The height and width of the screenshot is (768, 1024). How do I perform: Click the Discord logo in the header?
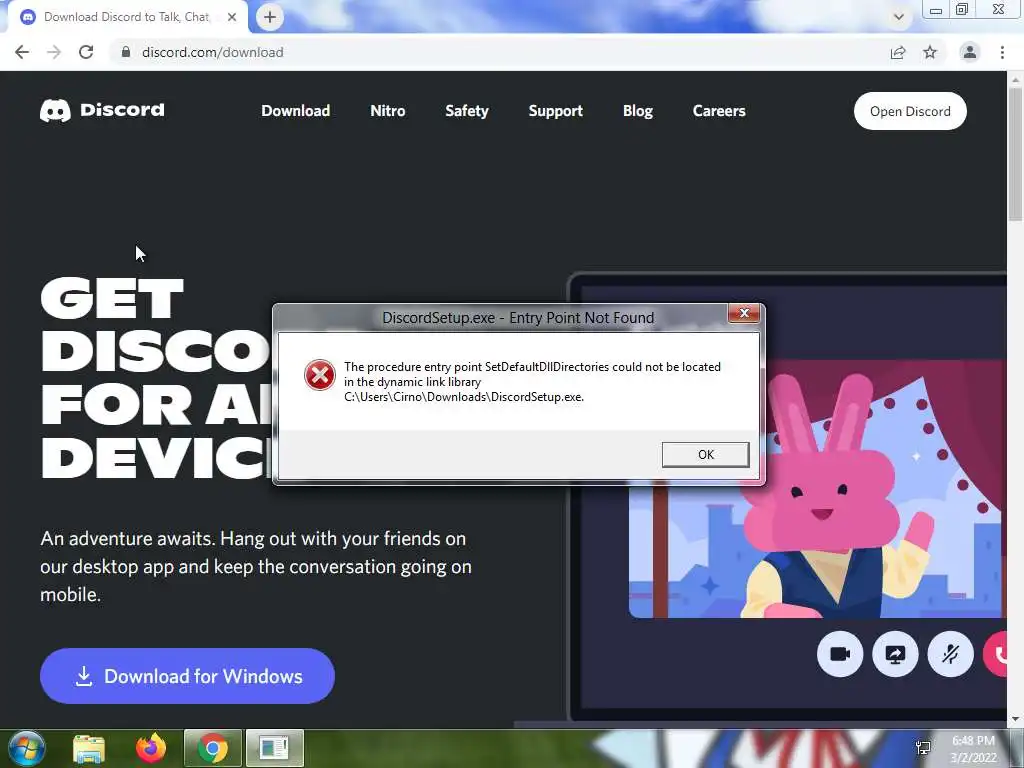click(103, 110)
